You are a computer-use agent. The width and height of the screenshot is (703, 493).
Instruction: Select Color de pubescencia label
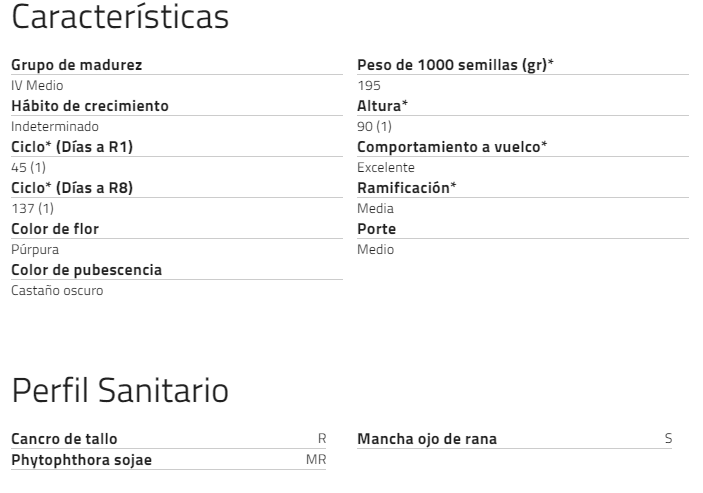[x=86, y=270]
